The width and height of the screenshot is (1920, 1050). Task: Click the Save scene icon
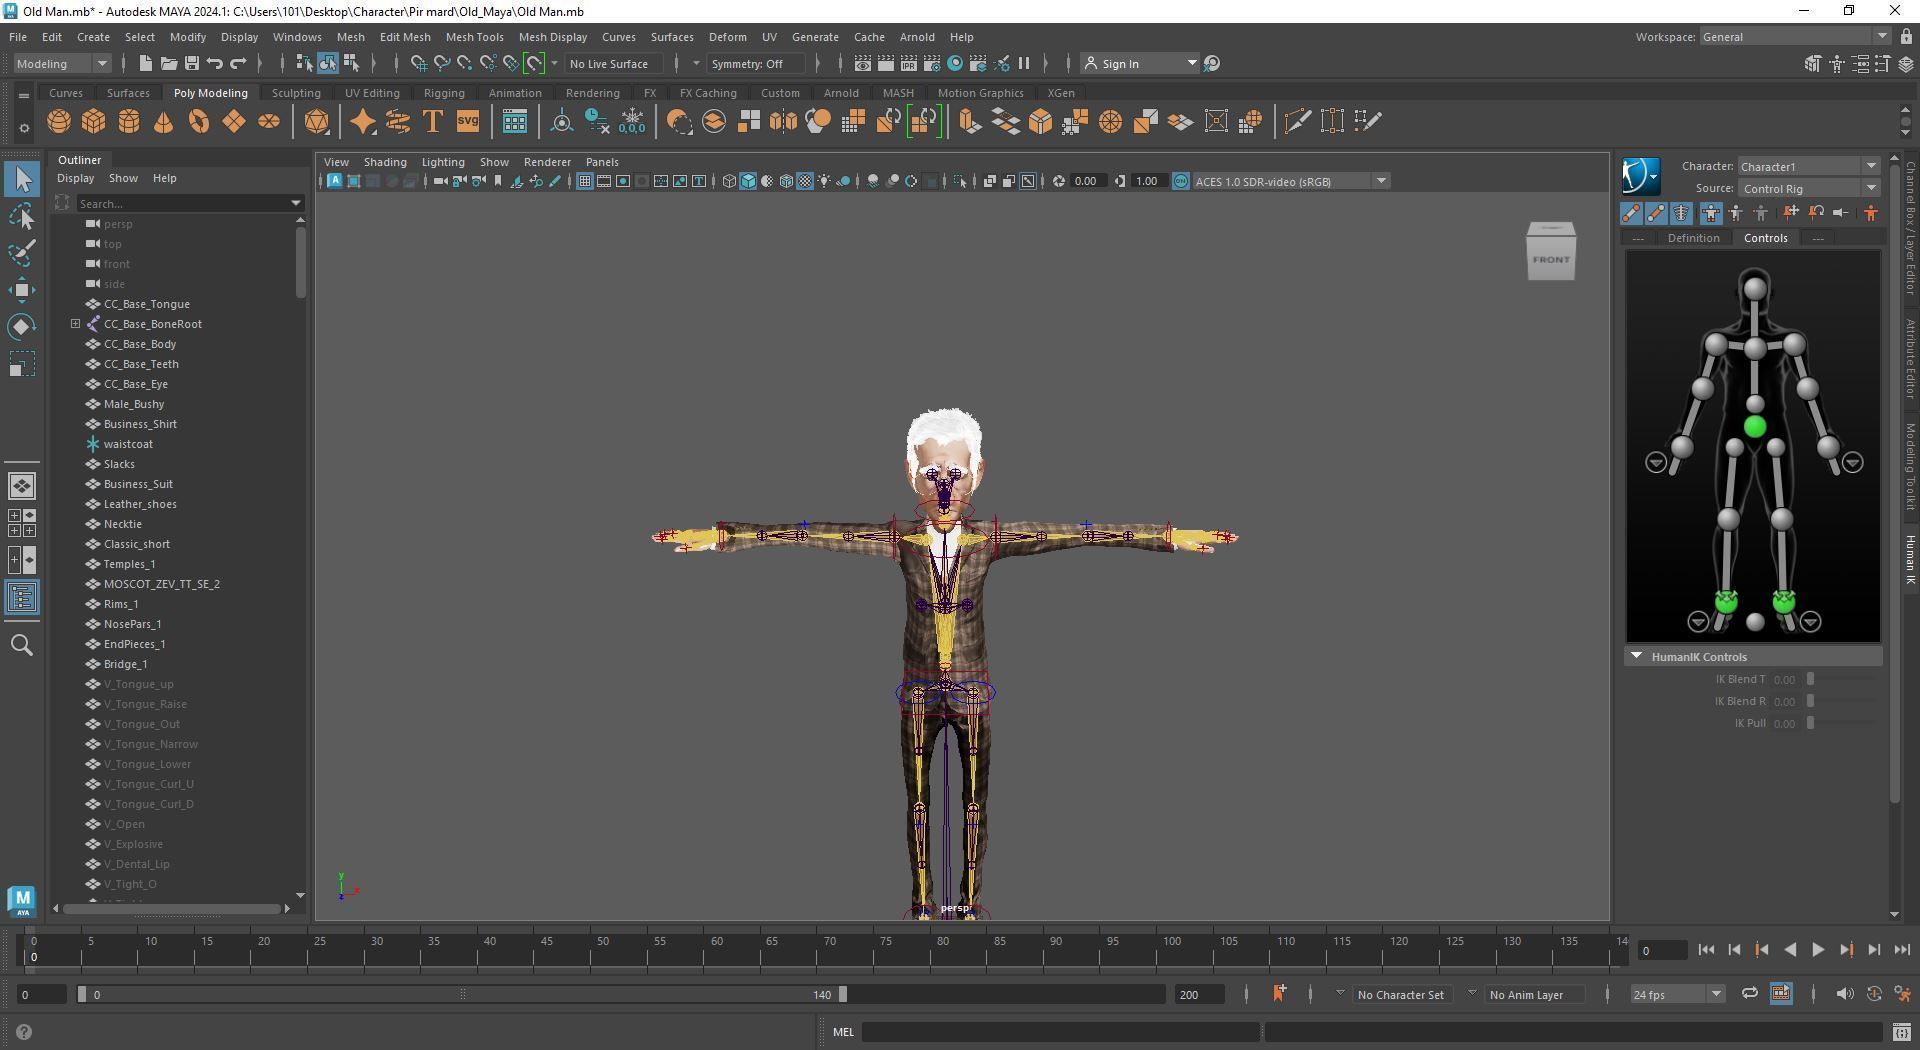pyautogui.click(x=191, y=63)
